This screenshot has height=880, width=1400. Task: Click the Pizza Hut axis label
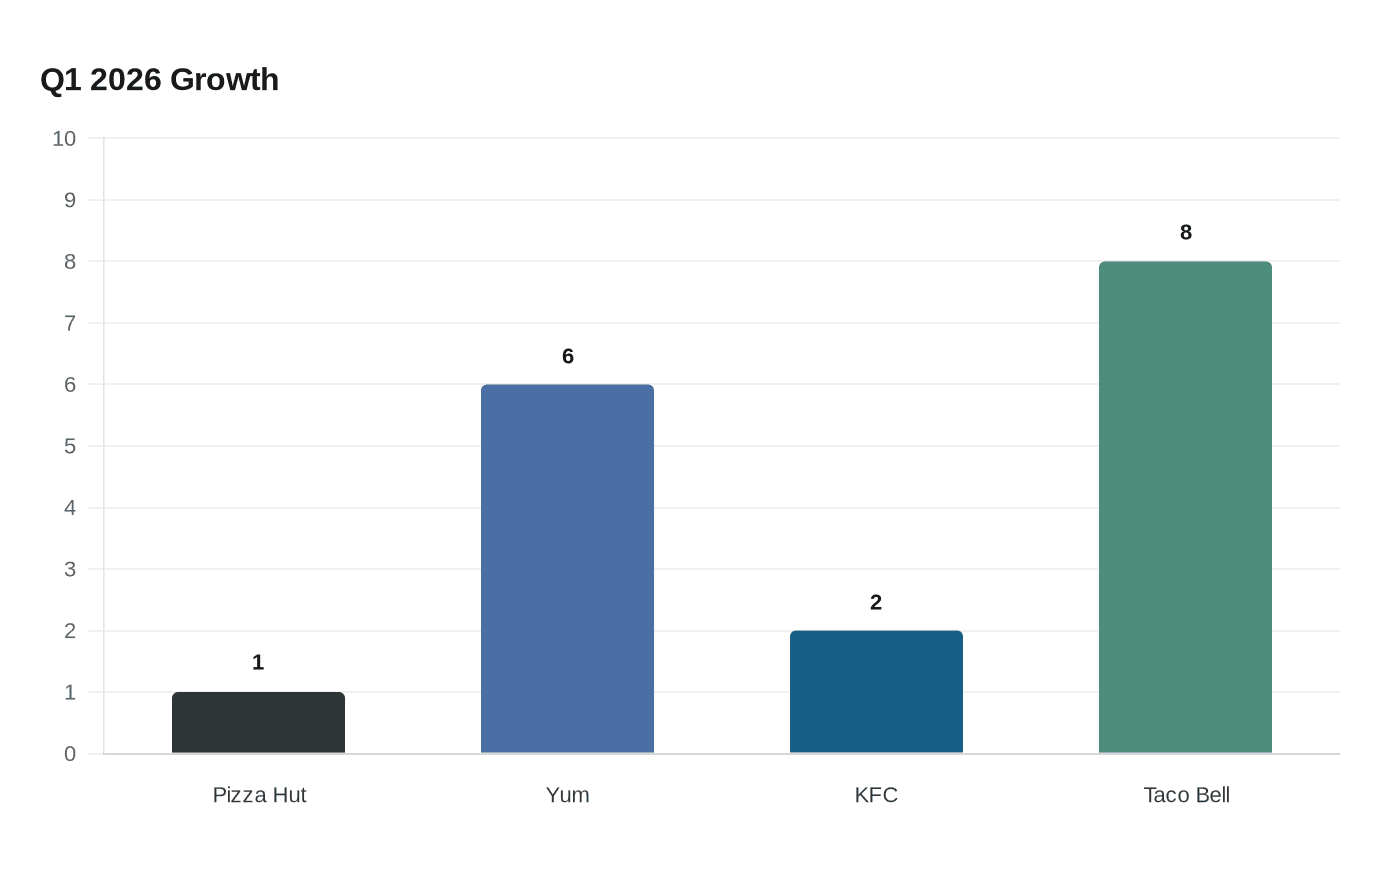259,795
